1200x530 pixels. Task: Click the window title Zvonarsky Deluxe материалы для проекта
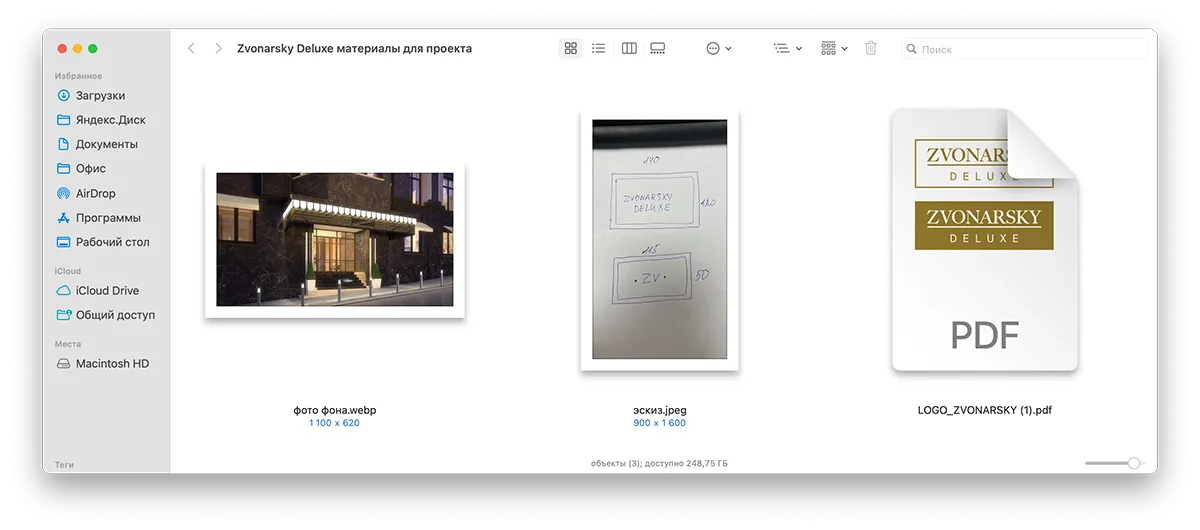(x=354, y=48)
